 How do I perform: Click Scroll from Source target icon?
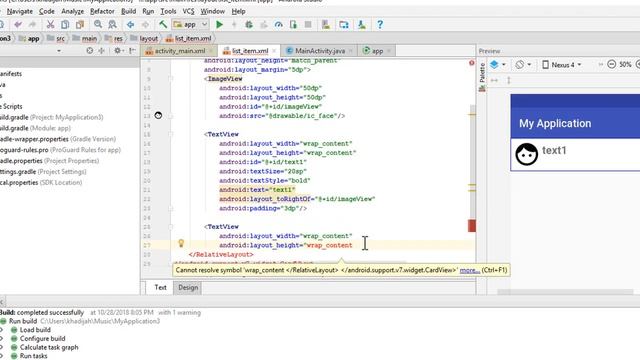click(89, 51)
